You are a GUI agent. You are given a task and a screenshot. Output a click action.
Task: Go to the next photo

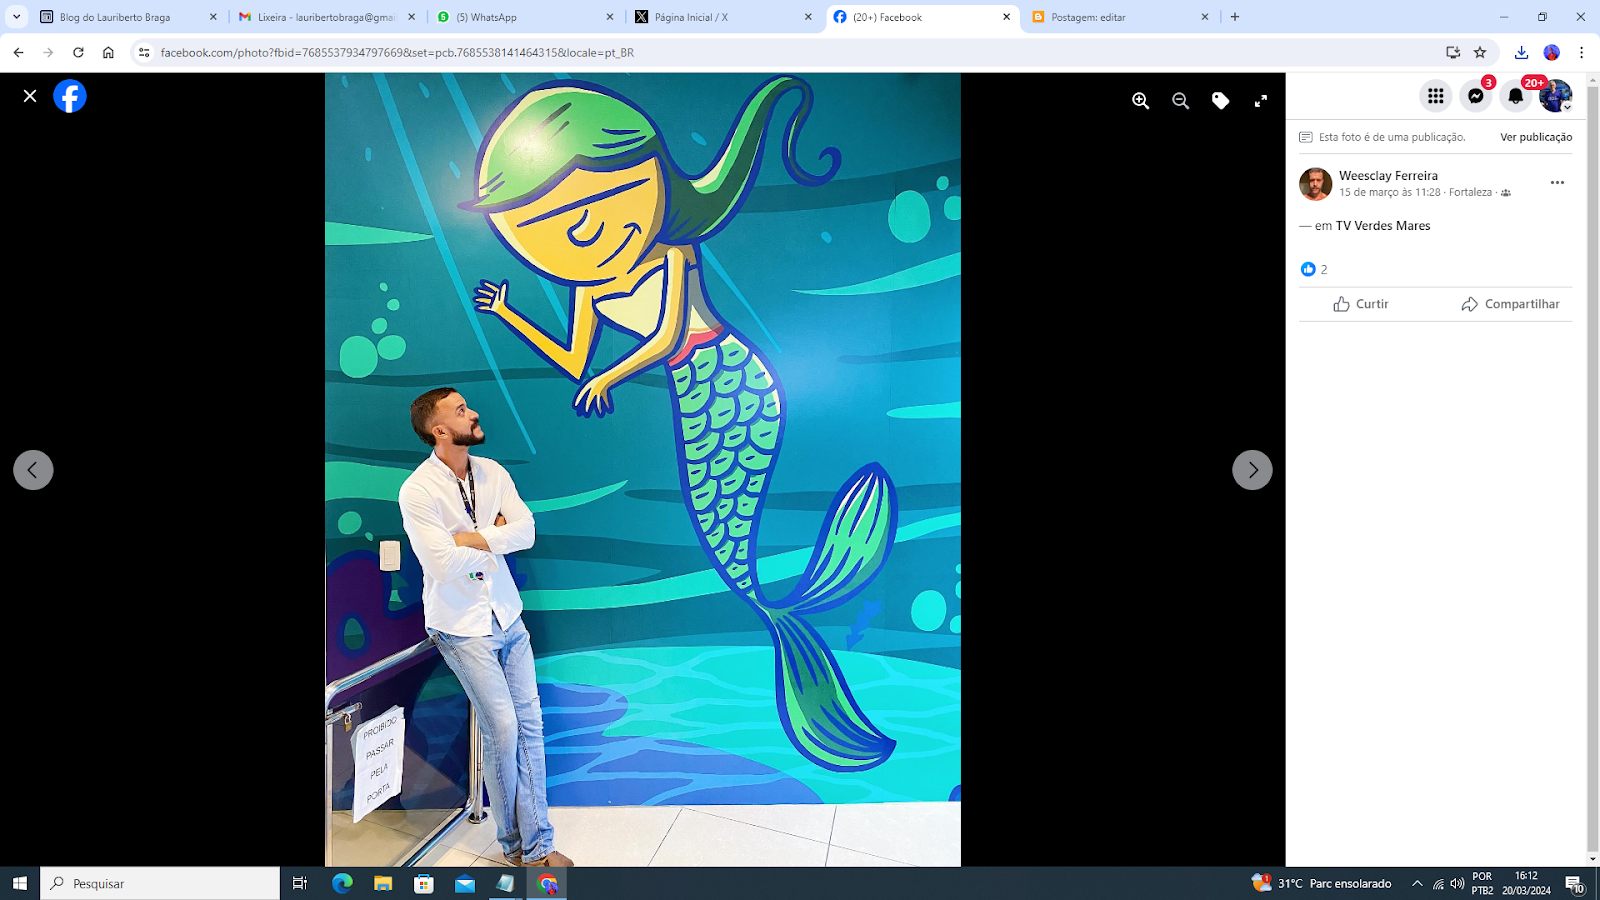pos(1252,470)
